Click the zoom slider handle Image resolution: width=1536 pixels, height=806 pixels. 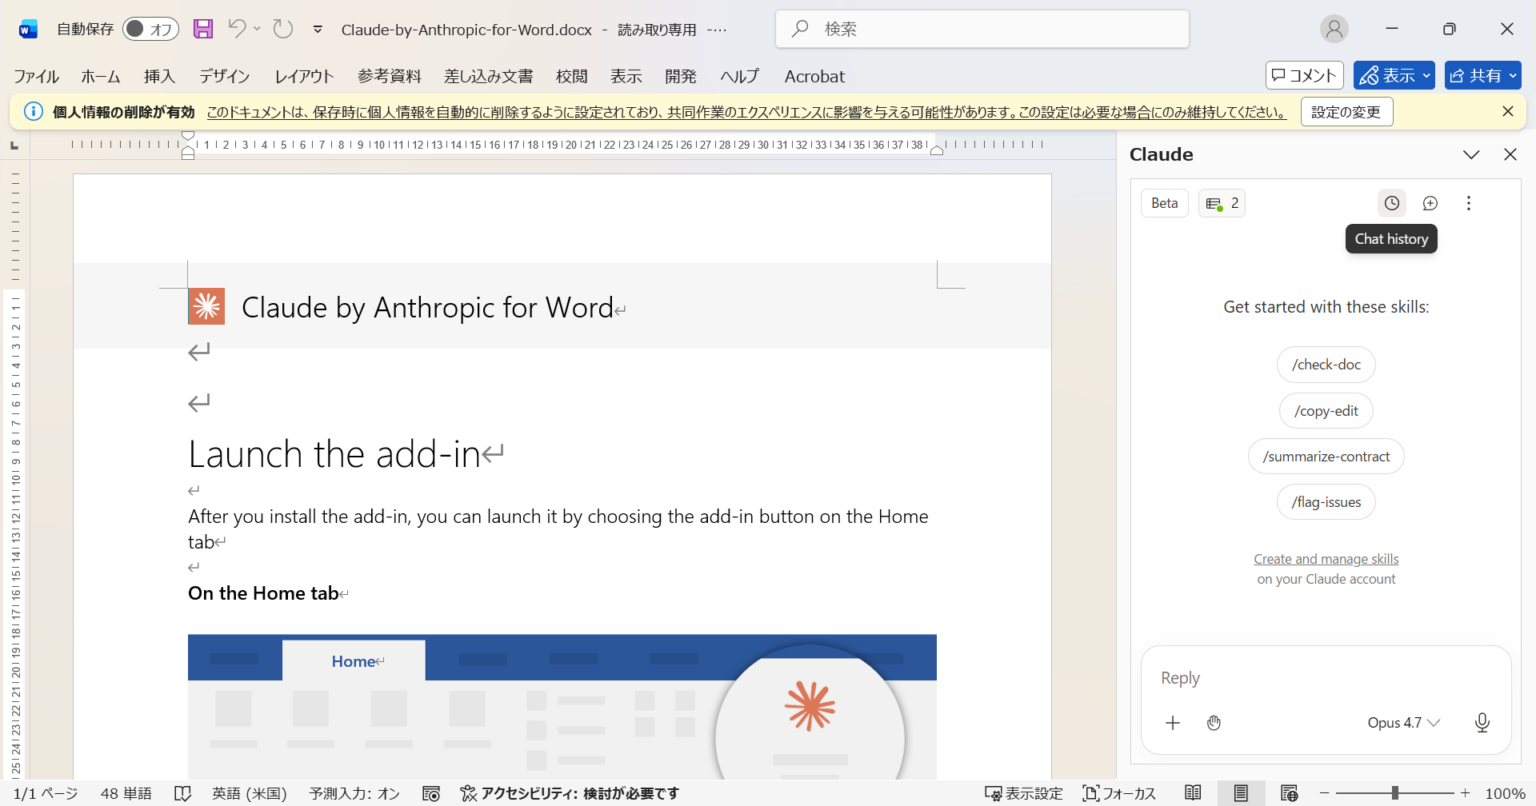tap(1395, 793)
